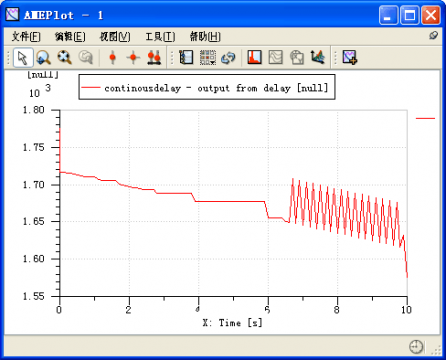The height and width of the screenshot is (360, 446).
Task: Click the blue refresh arrows icon
Action: pyautogui.click(x=228, y=58)
